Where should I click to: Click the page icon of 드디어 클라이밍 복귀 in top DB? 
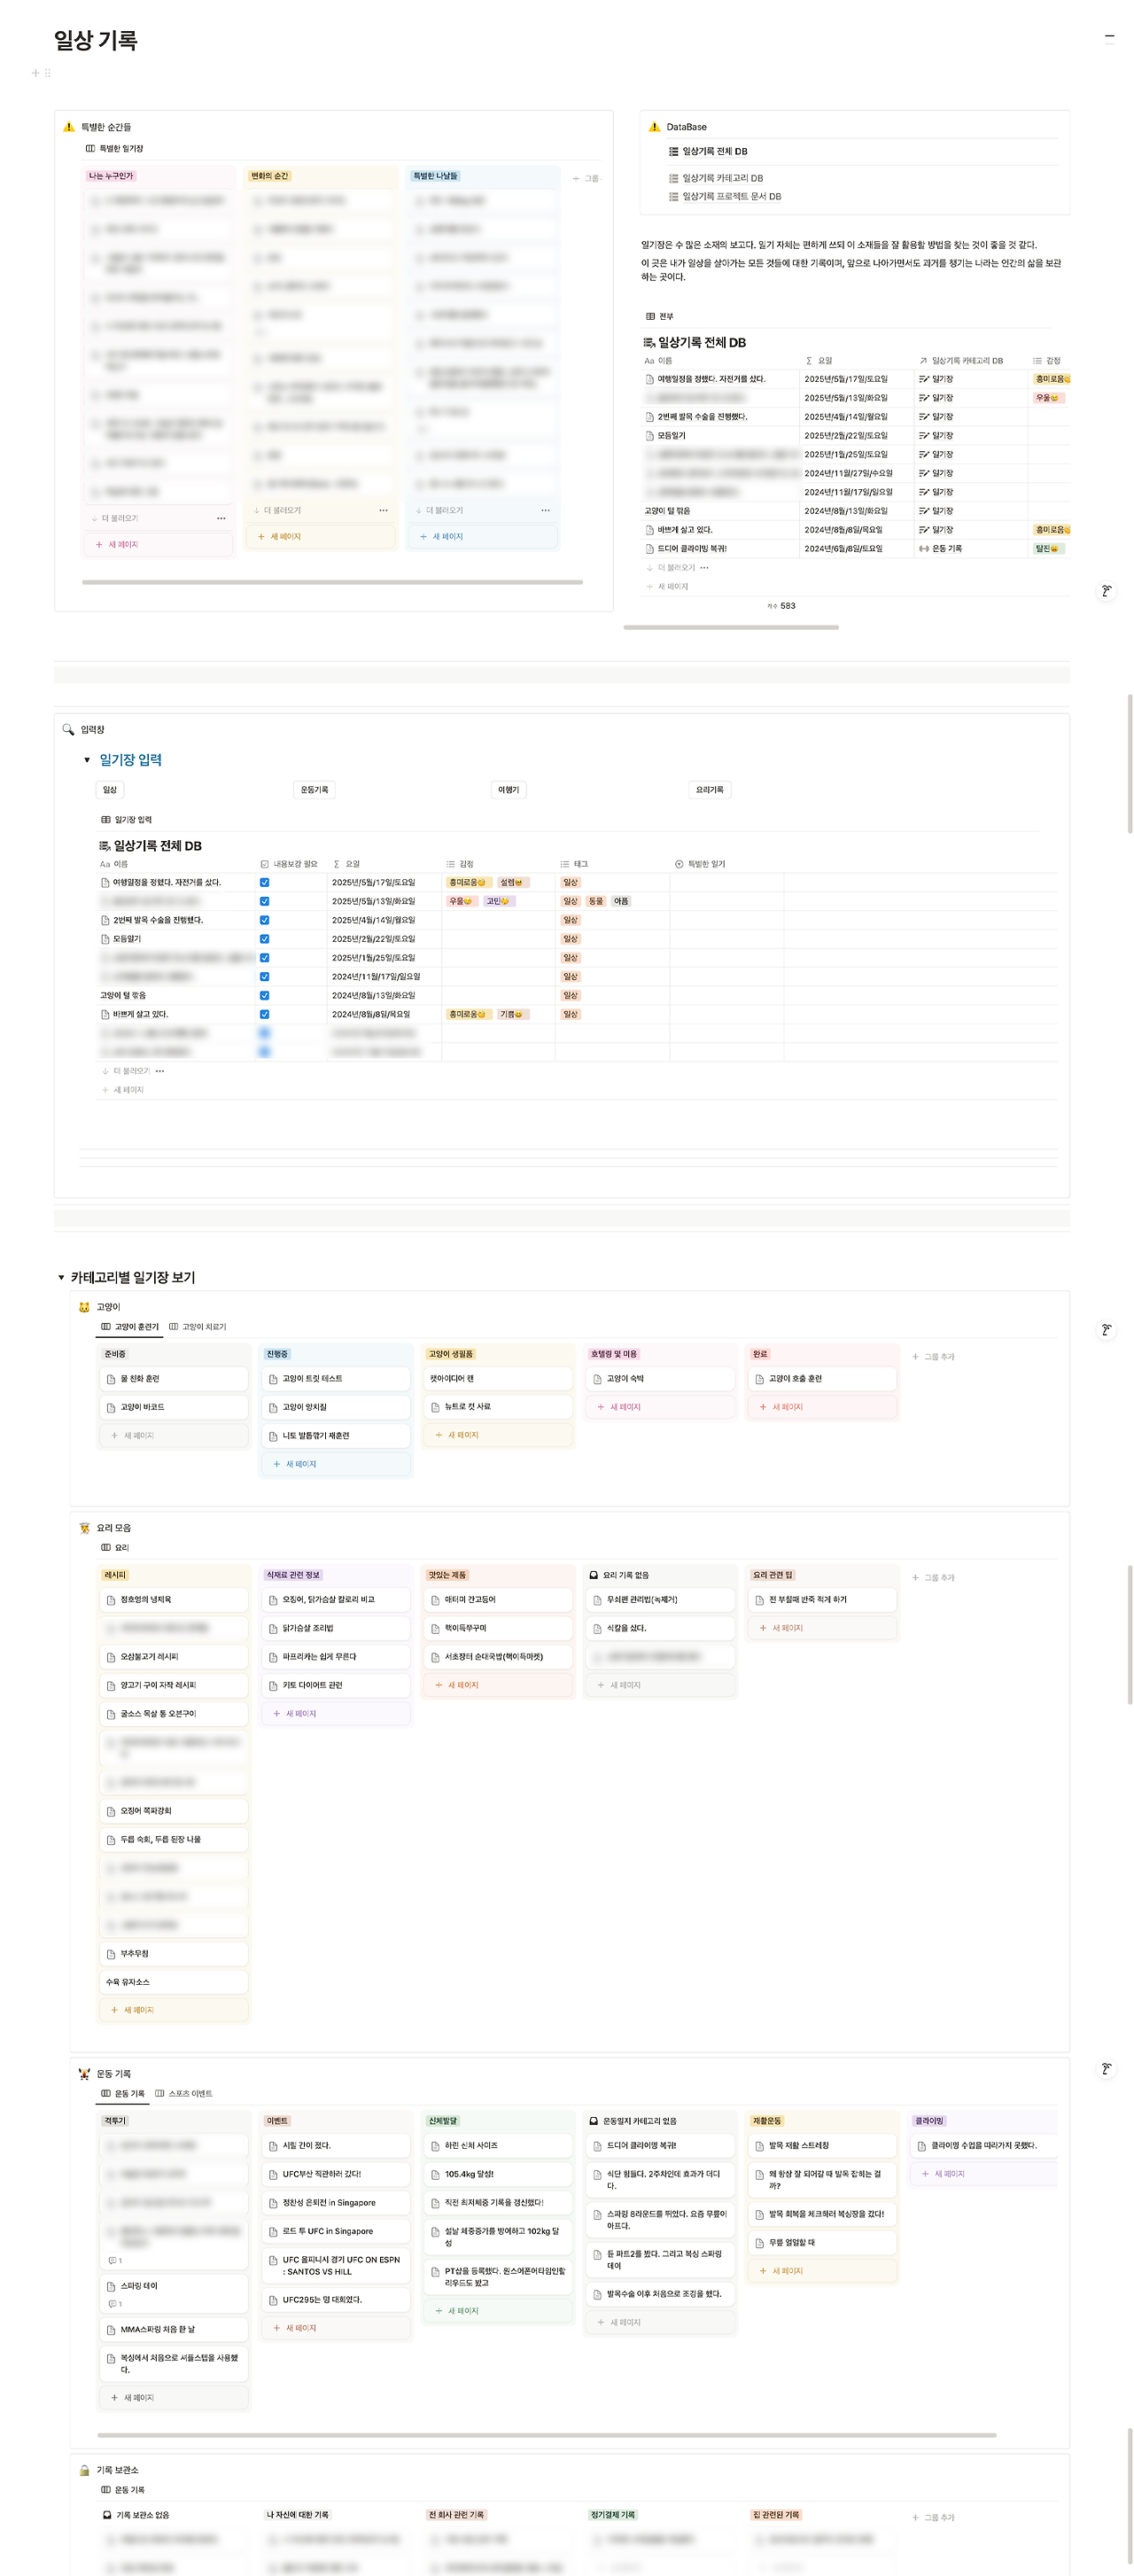(x=649, y=548)
